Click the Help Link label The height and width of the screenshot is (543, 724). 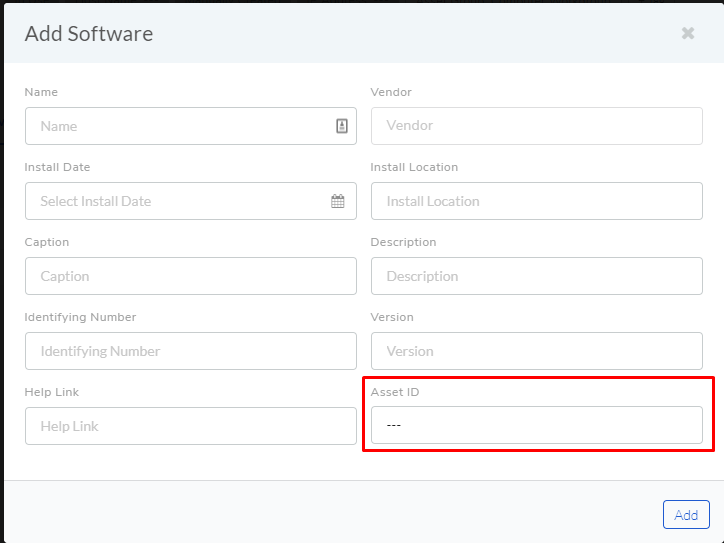pyautogui.click(x=52, y=392)
